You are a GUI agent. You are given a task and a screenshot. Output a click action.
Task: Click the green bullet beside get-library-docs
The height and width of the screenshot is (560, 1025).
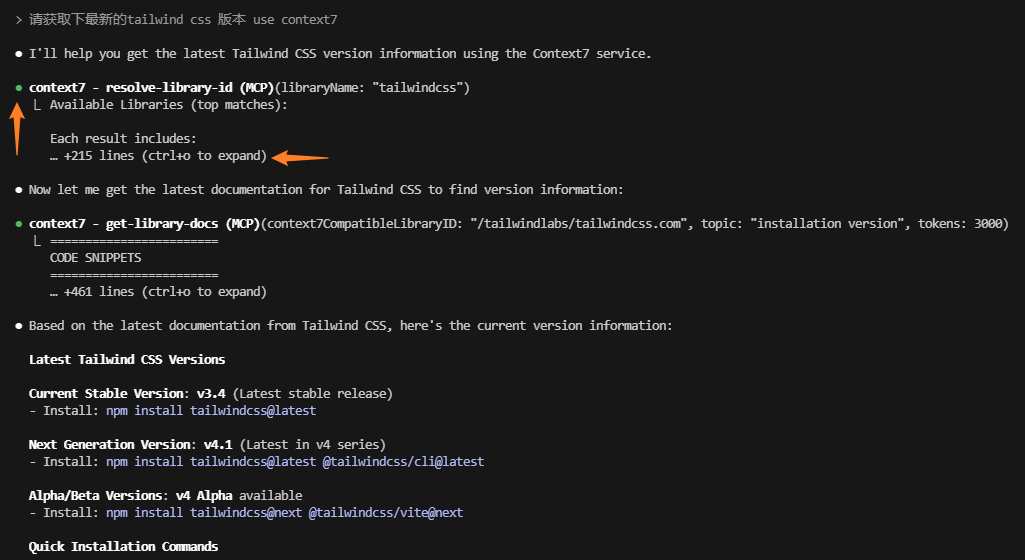pyautogui.click(x=18, y=224)
